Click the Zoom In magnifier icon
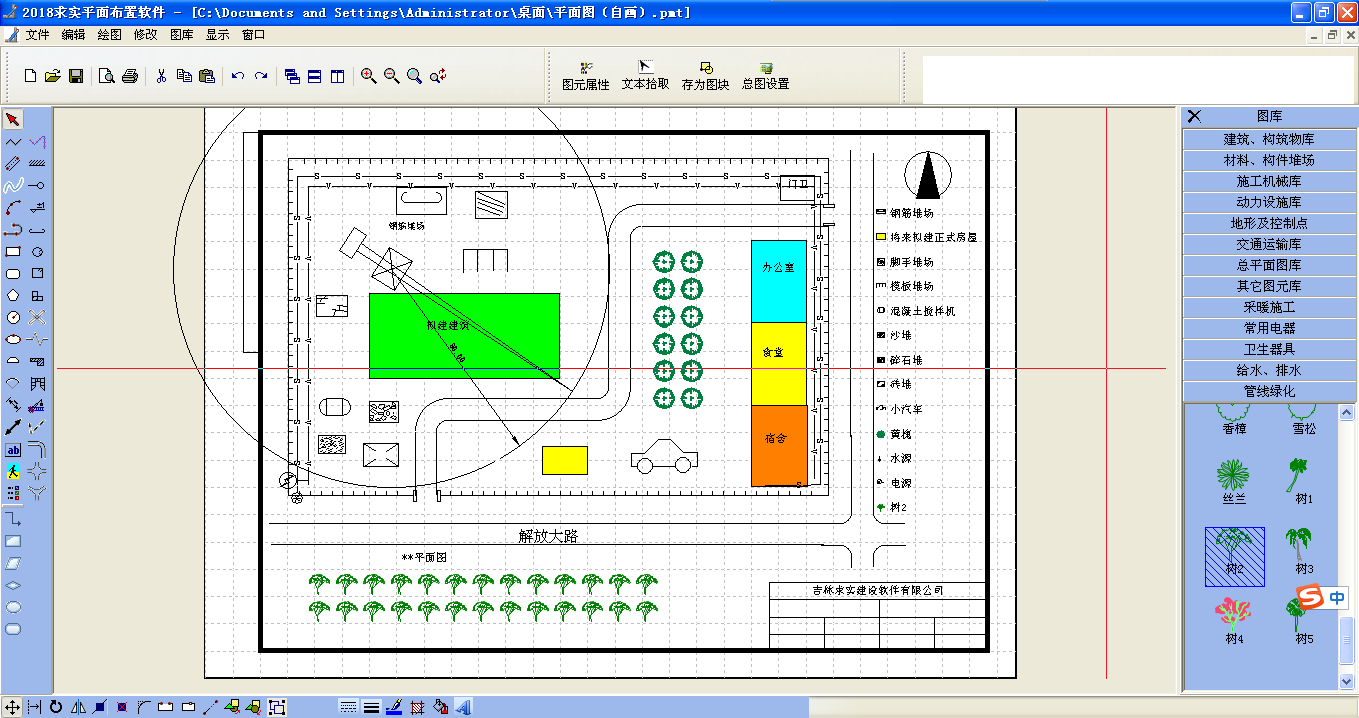Image resolution: width=1359 pixels, height=718 pixels. tap(369, 76)
